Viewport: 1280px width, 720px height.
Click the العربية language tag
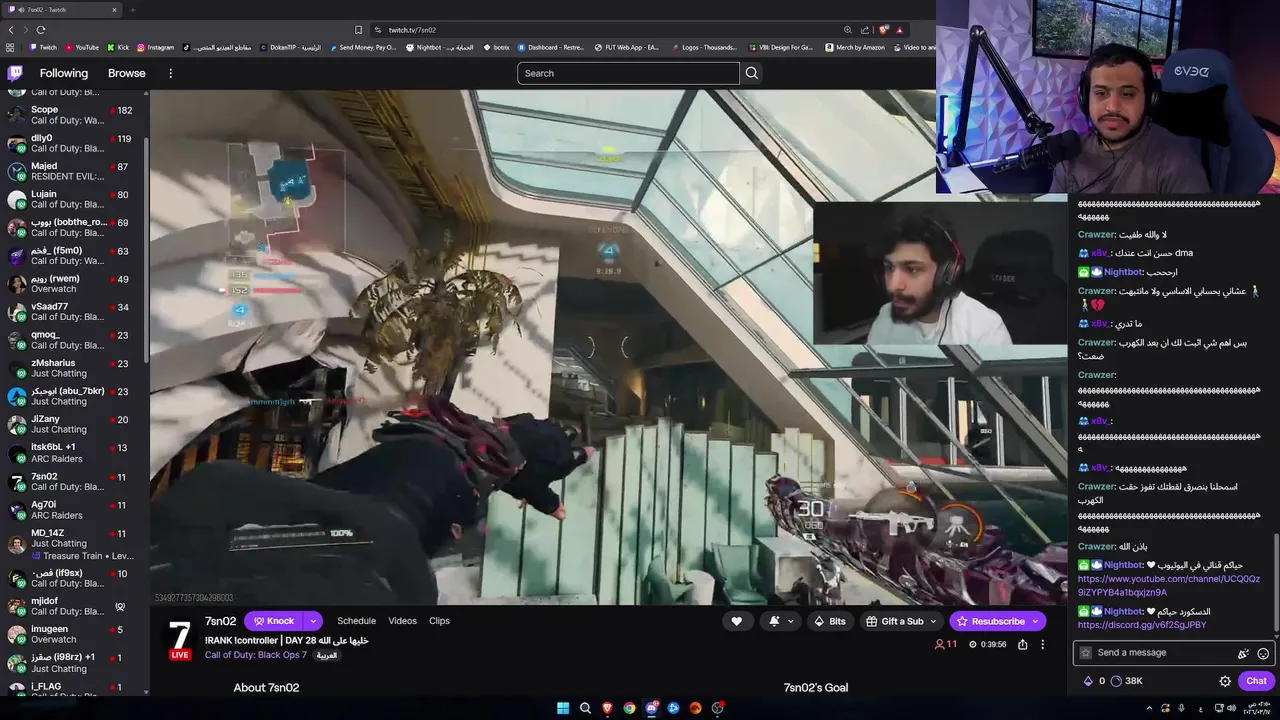pyautogui.click(x=327, y=656)
